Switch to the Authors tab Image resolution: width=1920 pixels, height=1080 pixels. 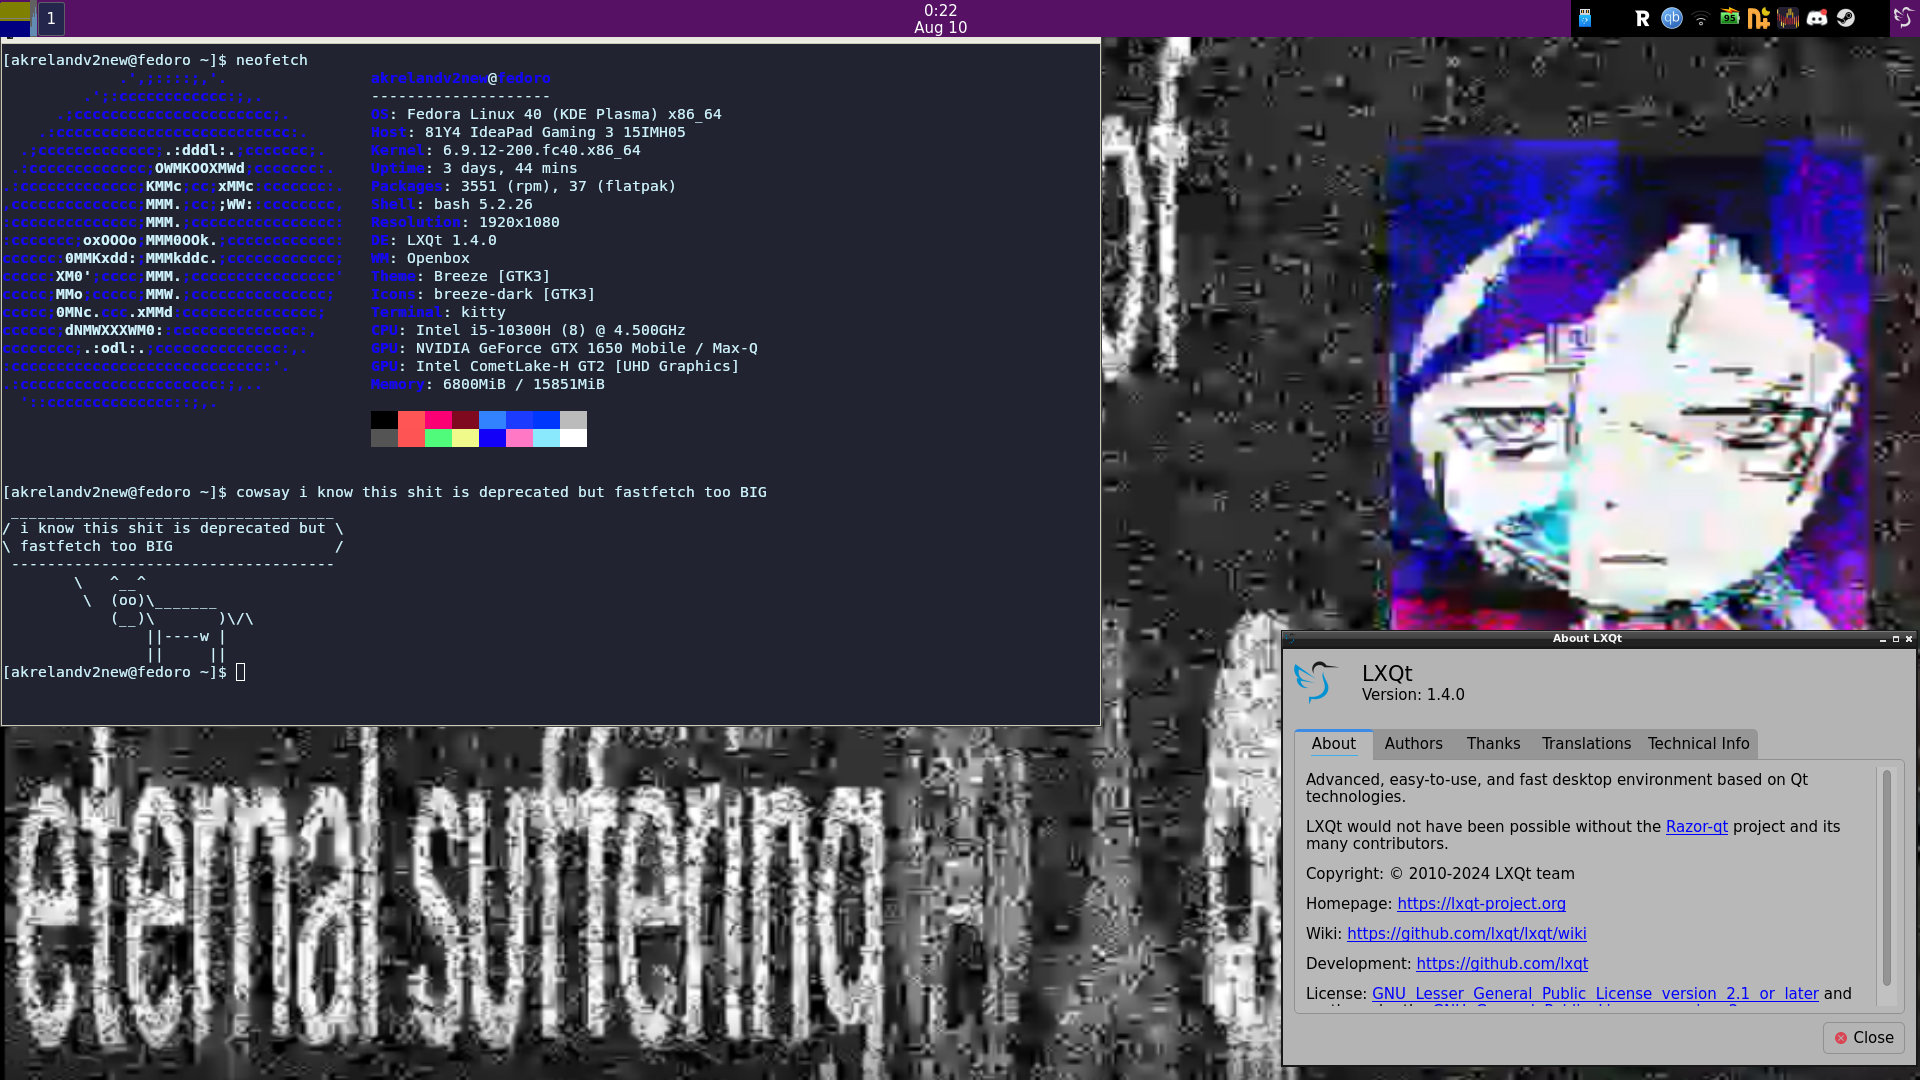1413,744
